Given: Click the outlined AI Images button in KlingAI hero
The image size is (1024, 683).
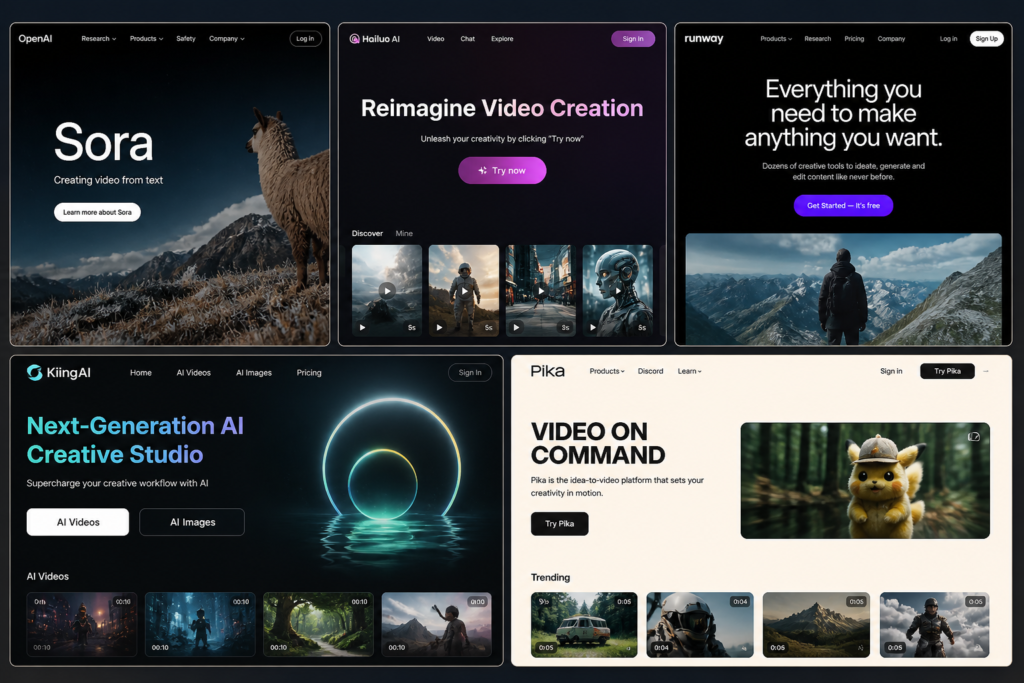Looking at the screenshot, I should pos(192,522).
